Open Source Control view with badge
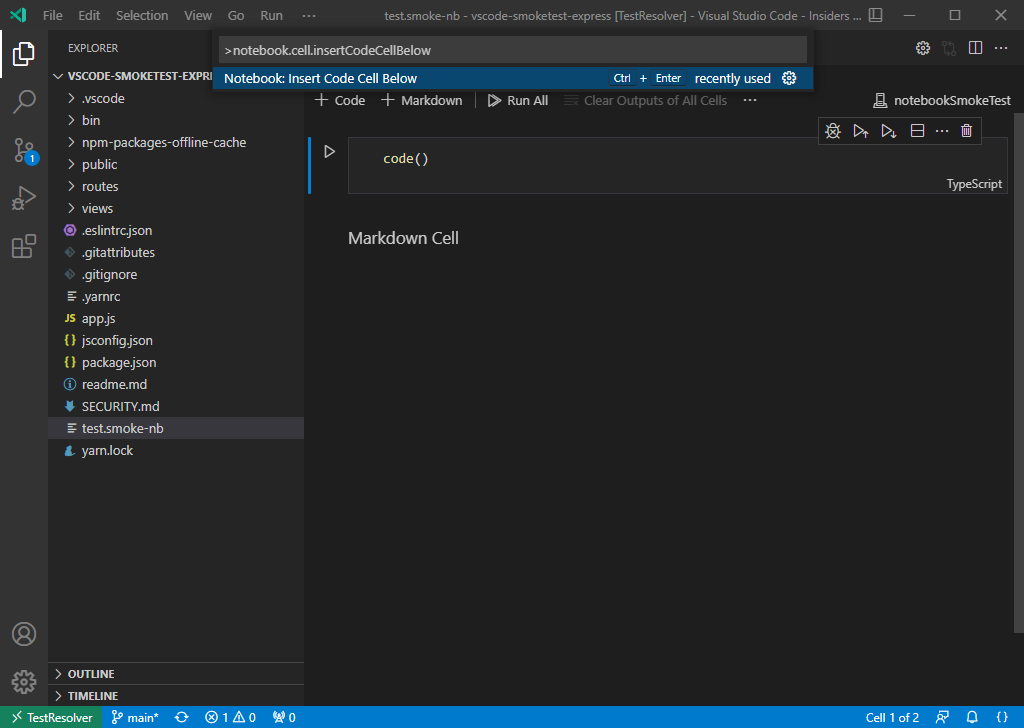 click(x=25, y=150)
